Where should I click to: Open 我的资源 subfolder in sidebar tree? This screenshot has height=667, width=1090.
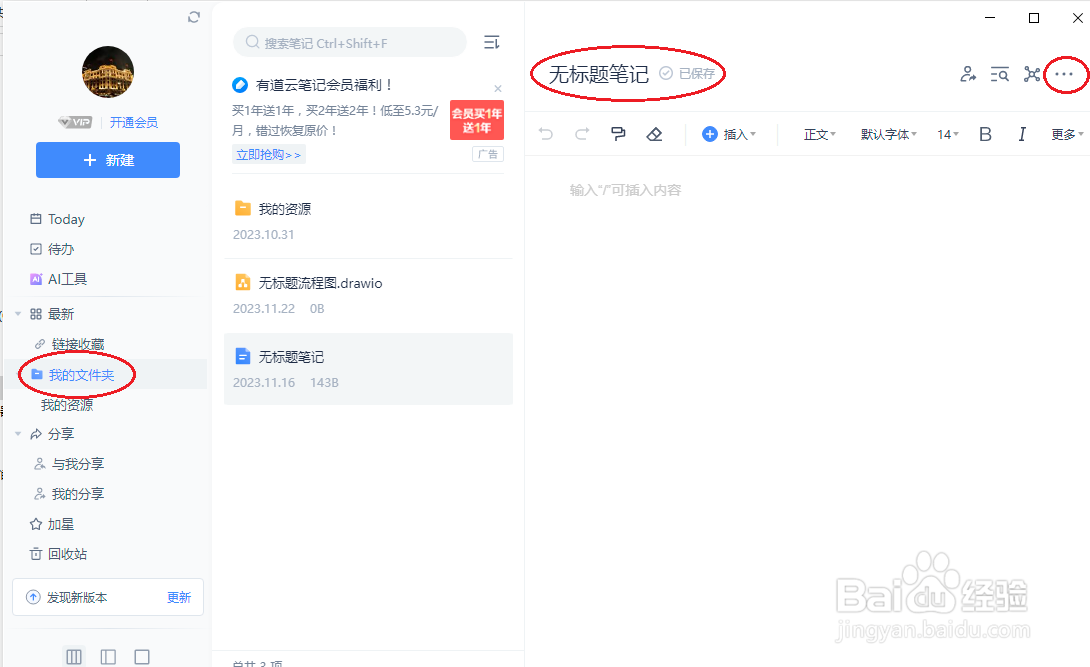[x=67, y=405]
